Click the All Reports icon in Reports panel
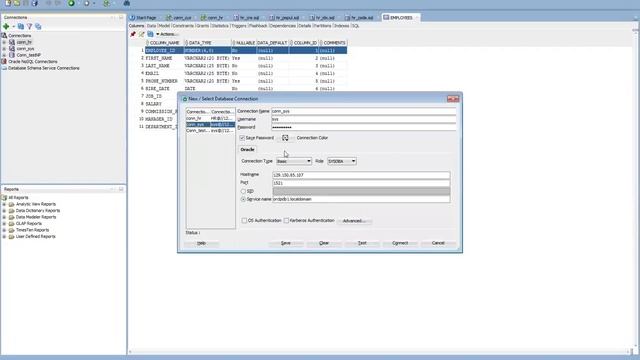Viewport: 640px width, 360px height. [x=4, y=198]
